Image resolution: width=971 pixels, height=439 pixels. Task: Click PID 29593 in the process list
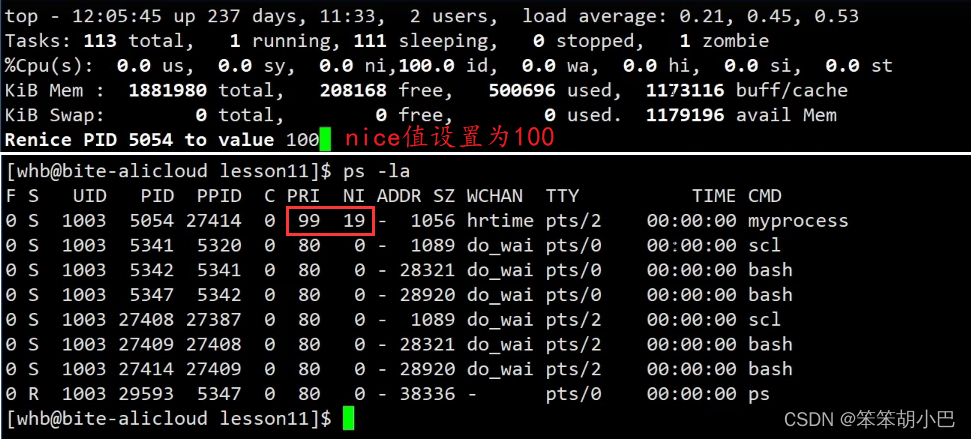tap(146, 394)
